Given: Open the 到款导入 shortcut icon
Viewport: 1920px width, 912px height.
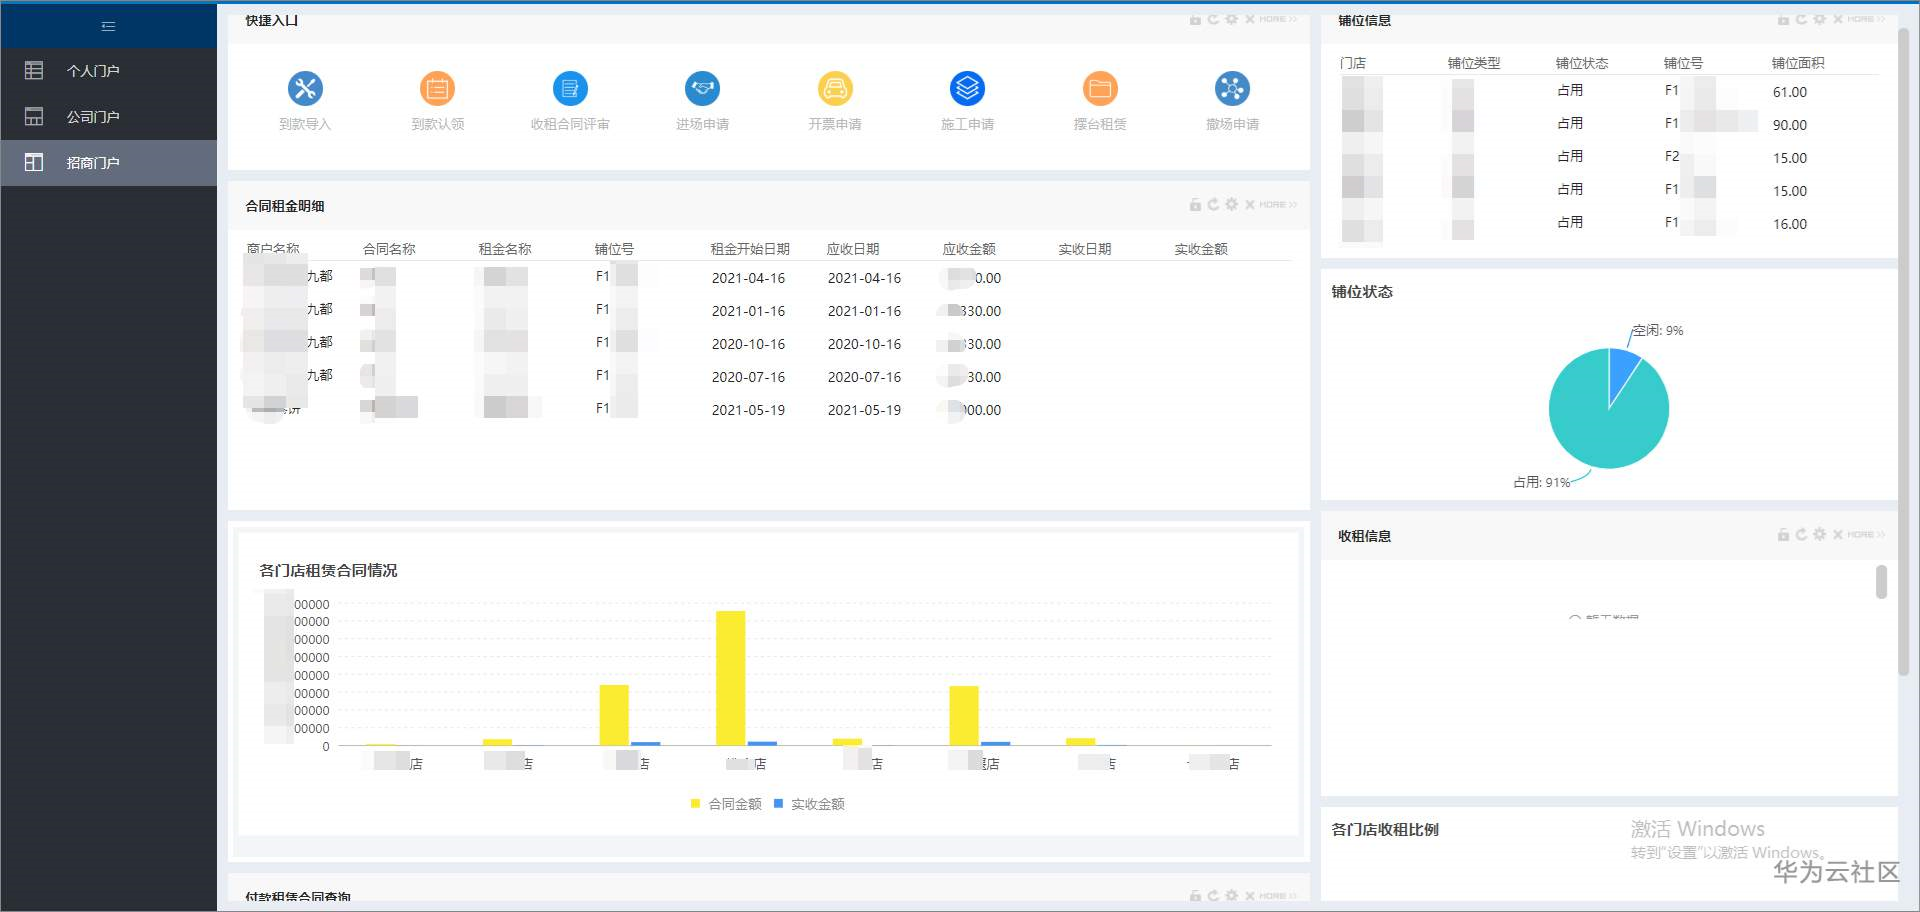Looking at the screenshot, I should [305, 89].
